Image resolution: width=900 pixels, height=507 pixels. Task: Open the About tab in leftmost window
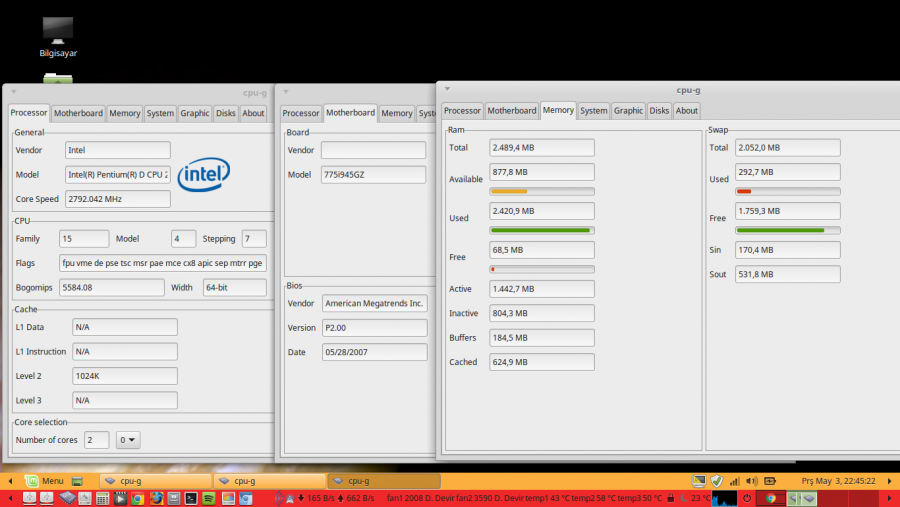coord(253,113)
